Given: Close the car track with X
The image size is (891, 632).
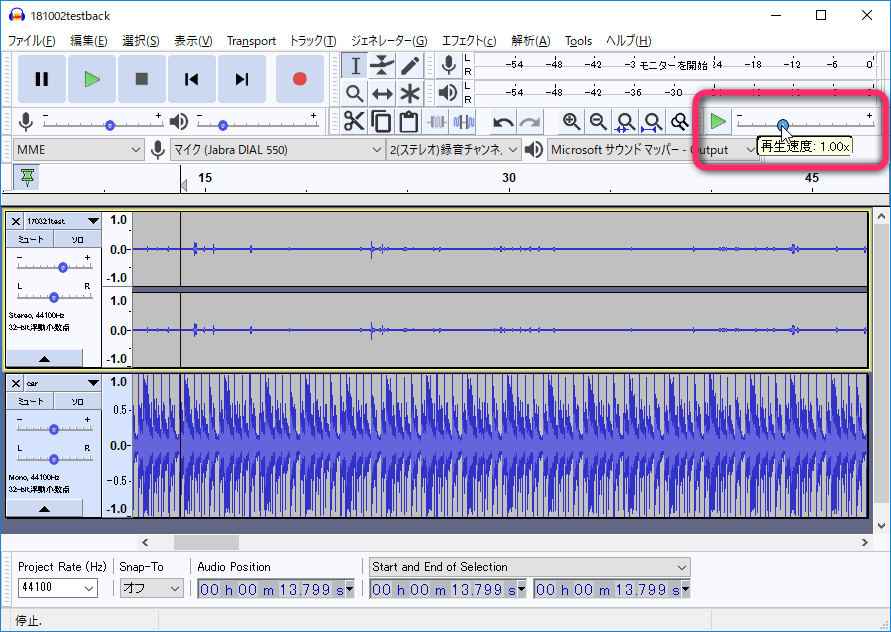Looking at the screenshot, I should coord(16,383).
